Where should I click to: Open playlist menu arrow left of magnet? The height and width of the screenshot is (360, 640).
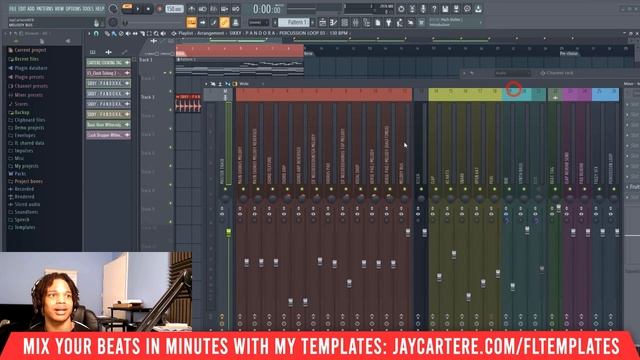coord(89,33)
